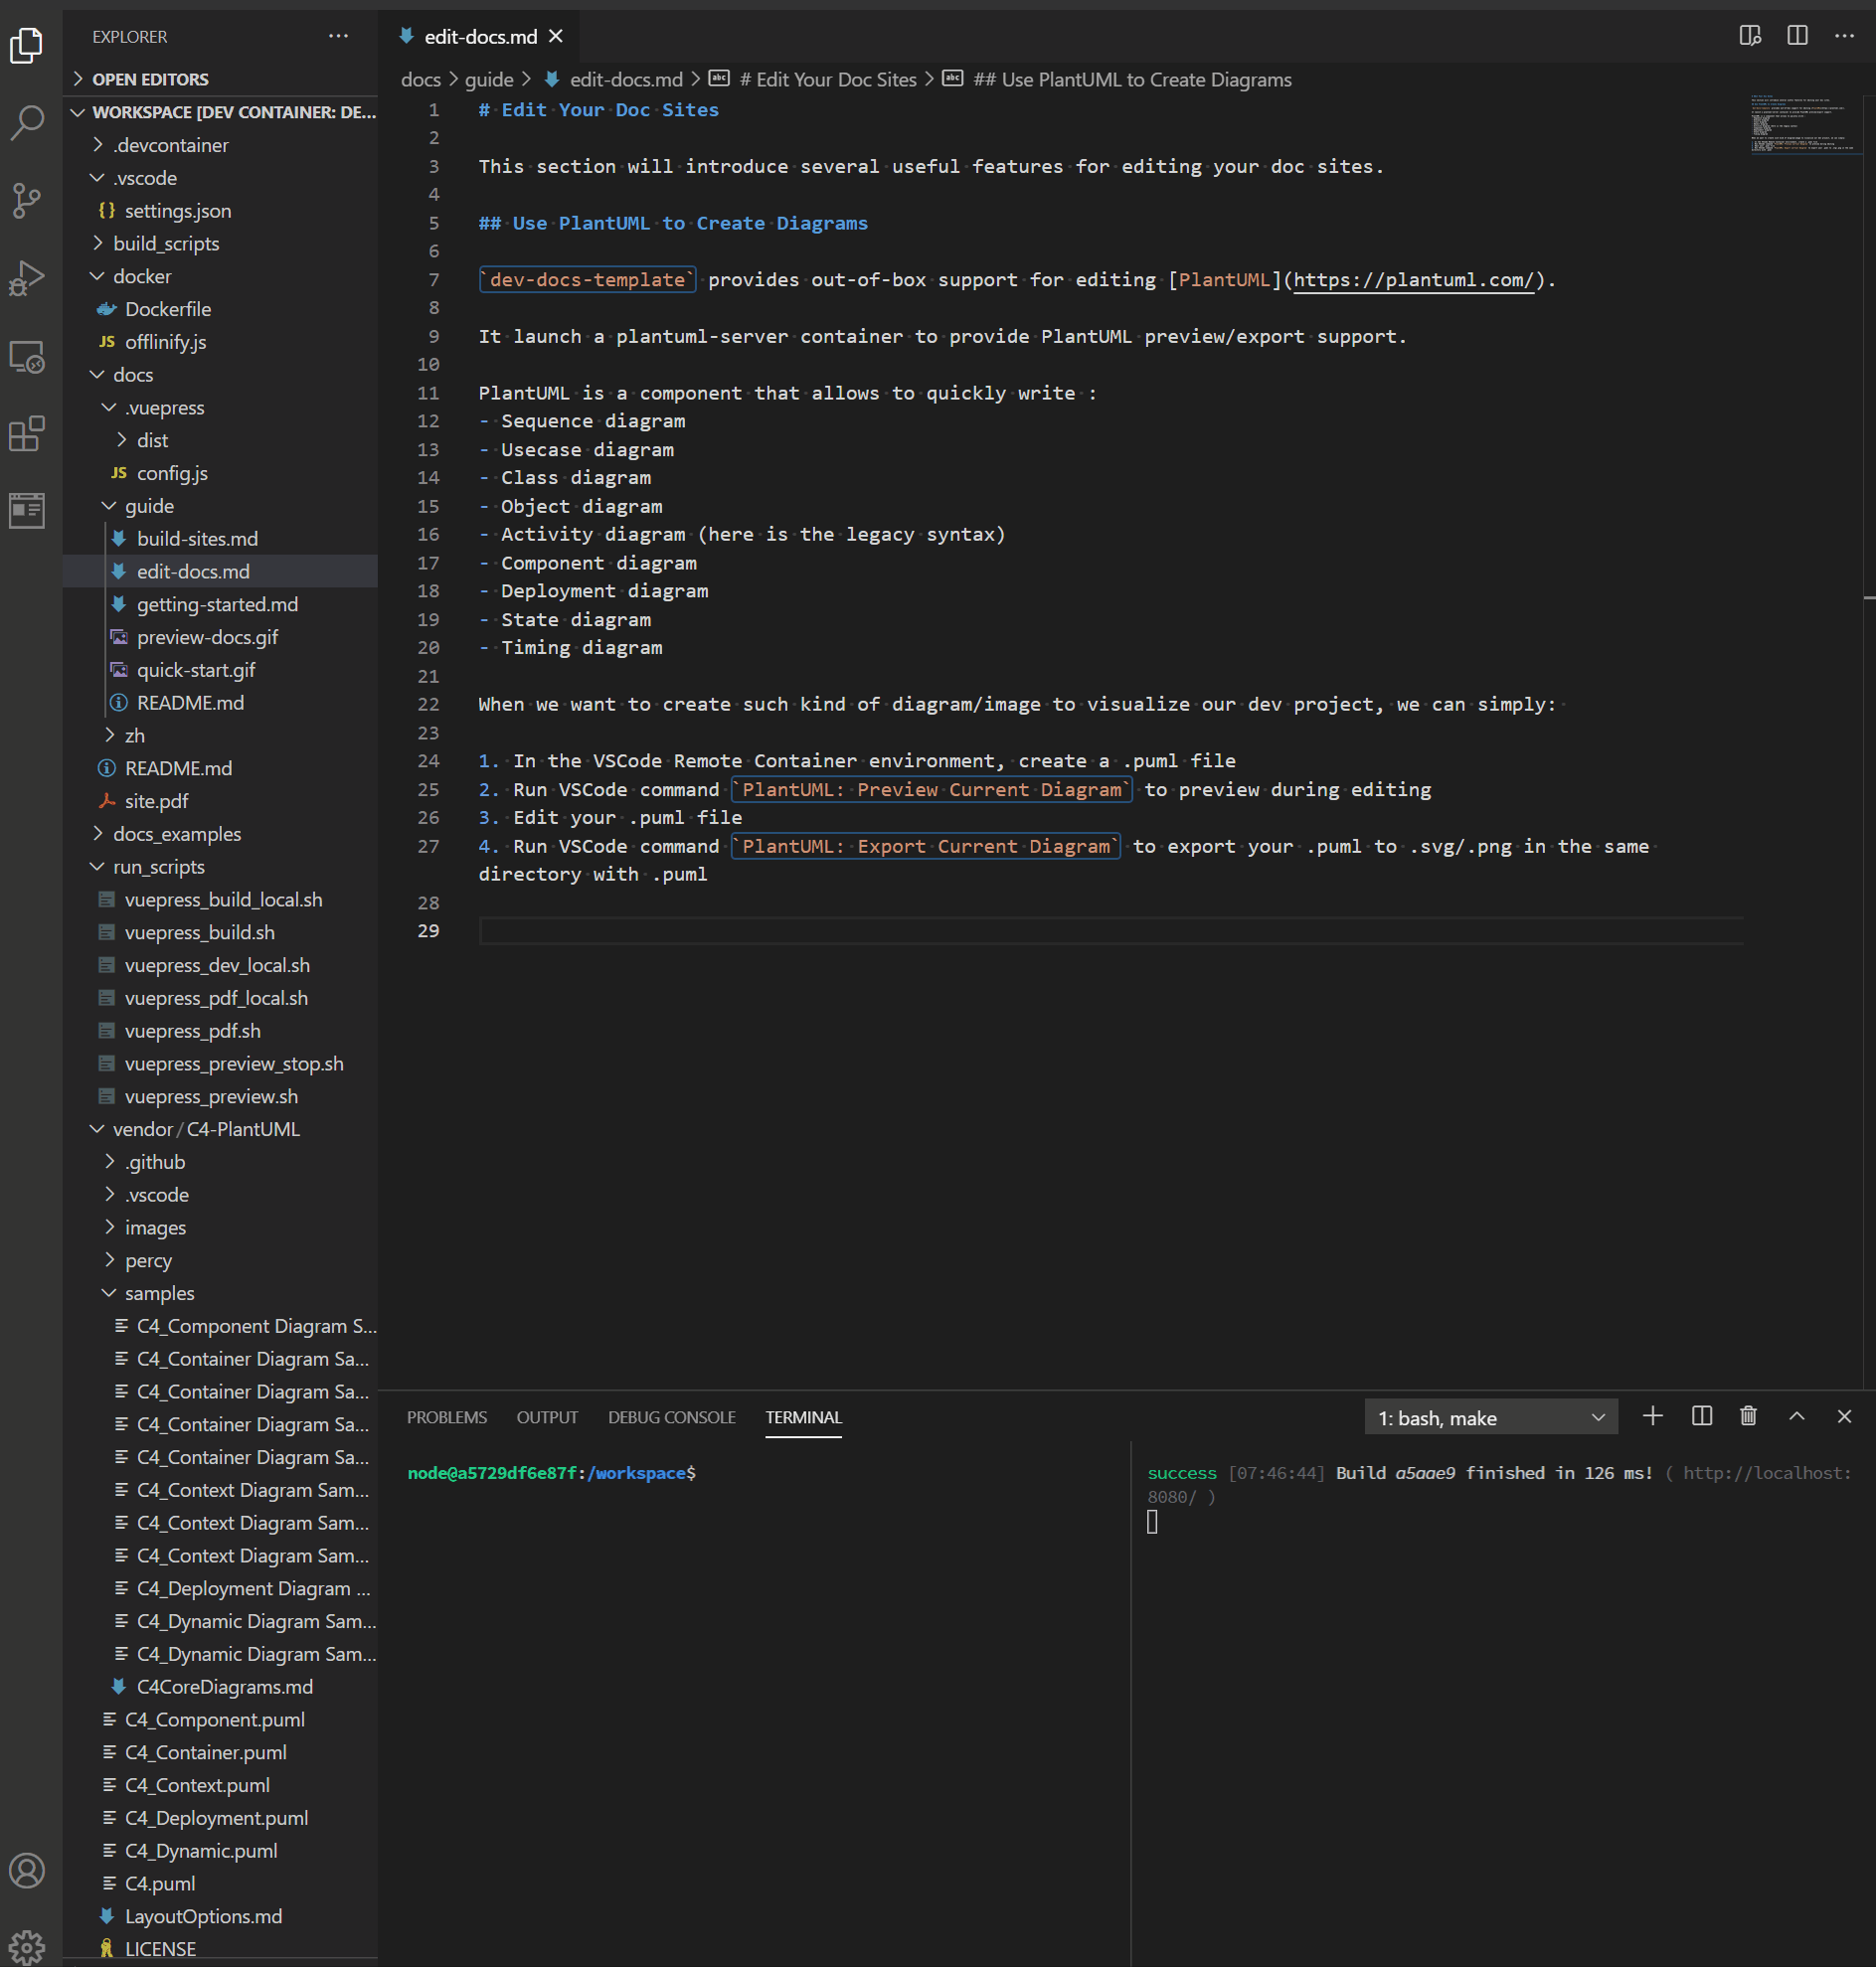Open the terminal selector dropdown
Image resolution: width=1876 pixels, height=1967 pixels.
[x=1490, y=1417]
